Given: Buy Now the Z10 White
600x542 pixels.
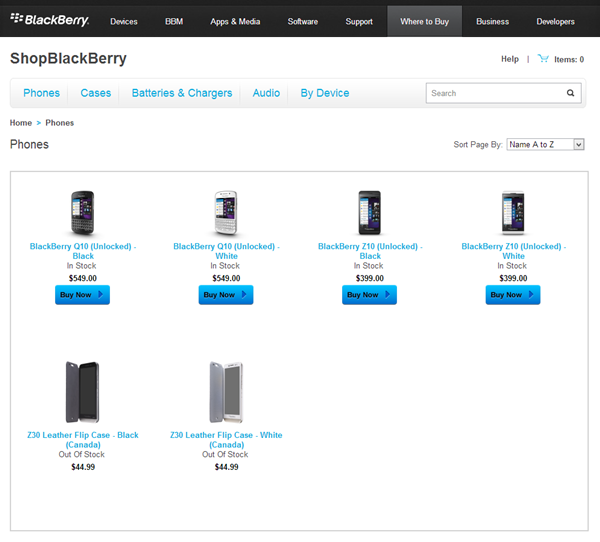Looking at the screenshot, I should point(513,295).
